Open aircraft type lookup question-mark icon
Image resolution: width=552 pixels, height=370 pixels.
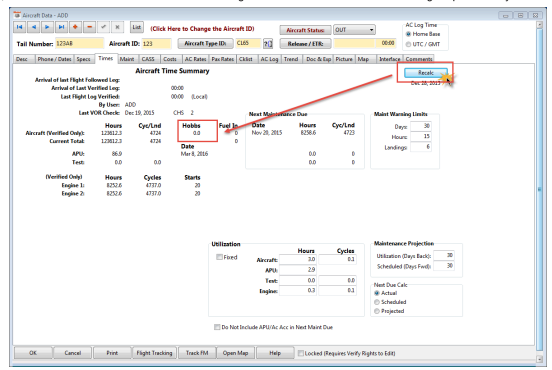pos(268,44)
